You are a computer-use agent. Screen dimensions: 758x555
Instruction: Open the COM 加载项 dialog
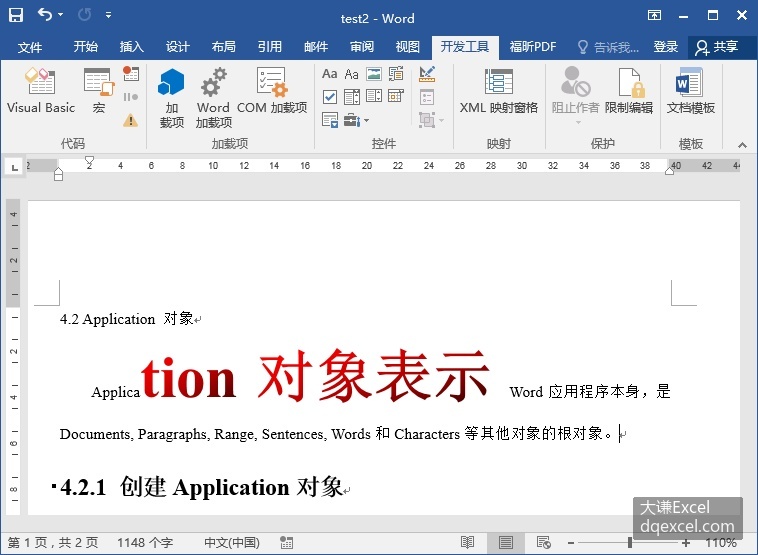pyautogui.click(x=272, y=91)
